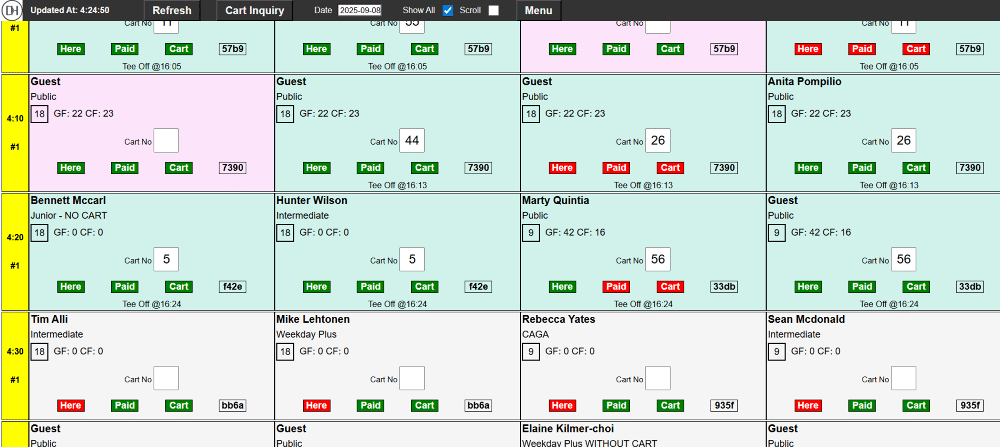This screenshot has height=447, width=1000.
Task: Click Paid status for Anita Pompilio
Action: click(x=862, y=168)
